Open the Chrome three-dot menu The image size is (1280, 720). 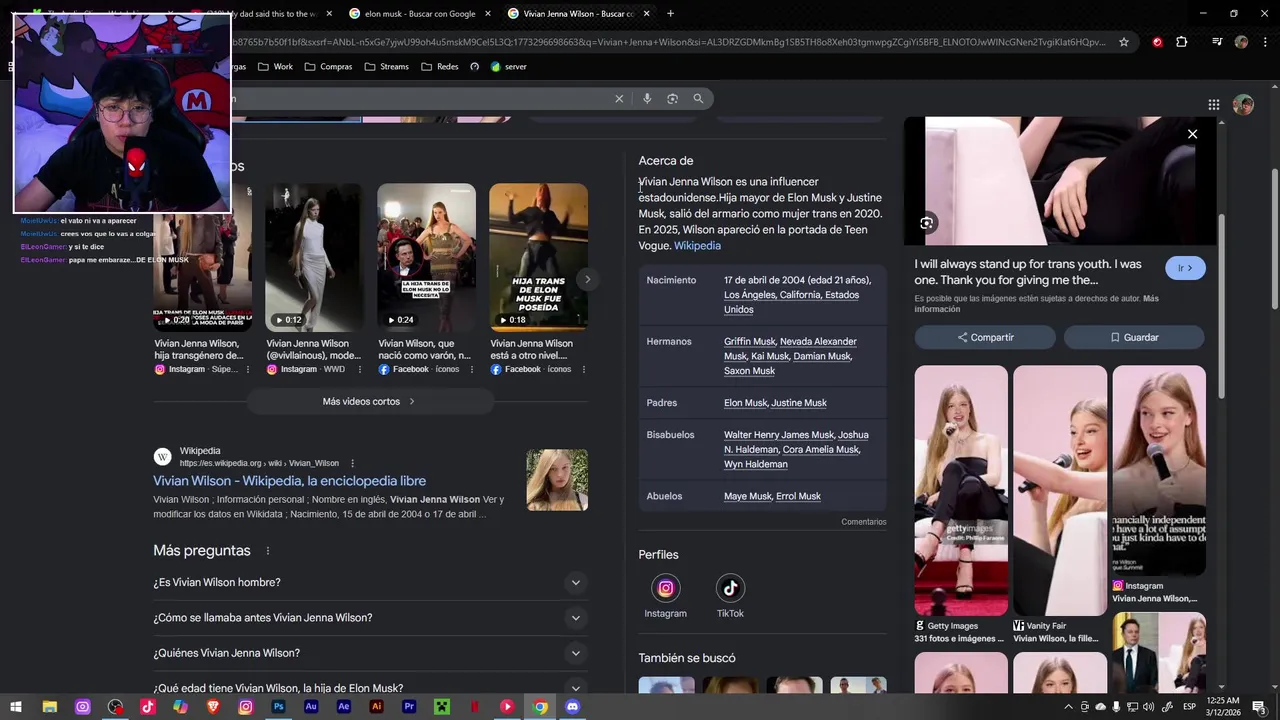click(x=1266, y=42)
